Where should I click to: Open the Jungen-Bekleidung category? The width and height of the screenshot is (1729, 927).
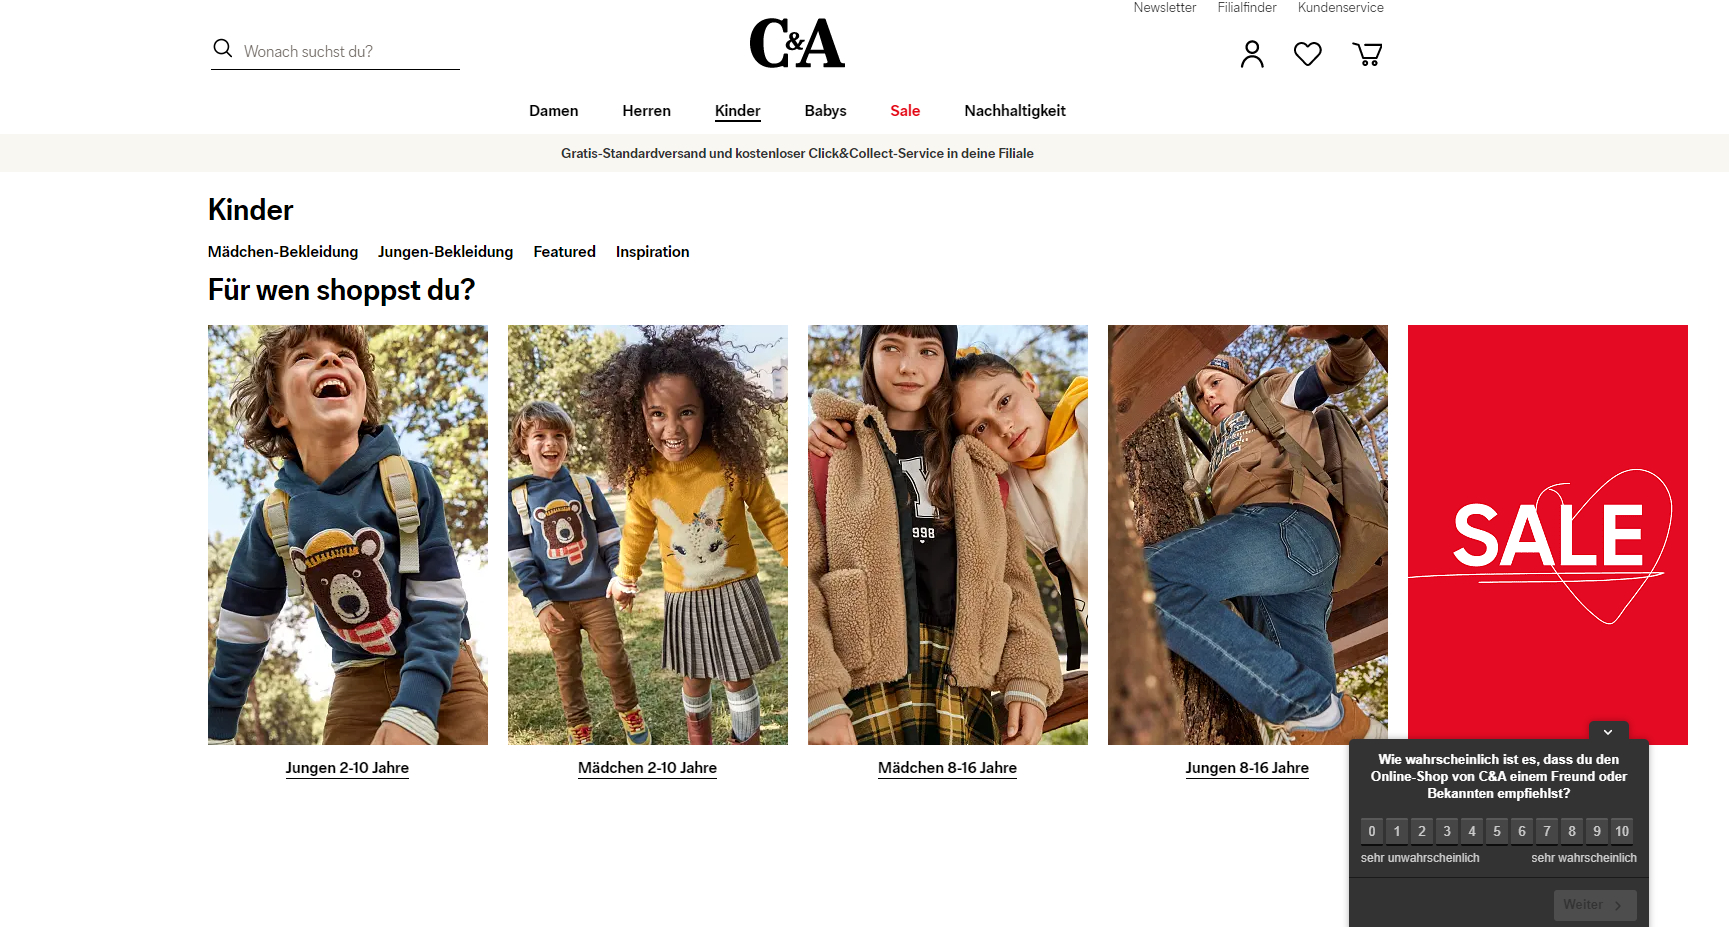point(446,252)
